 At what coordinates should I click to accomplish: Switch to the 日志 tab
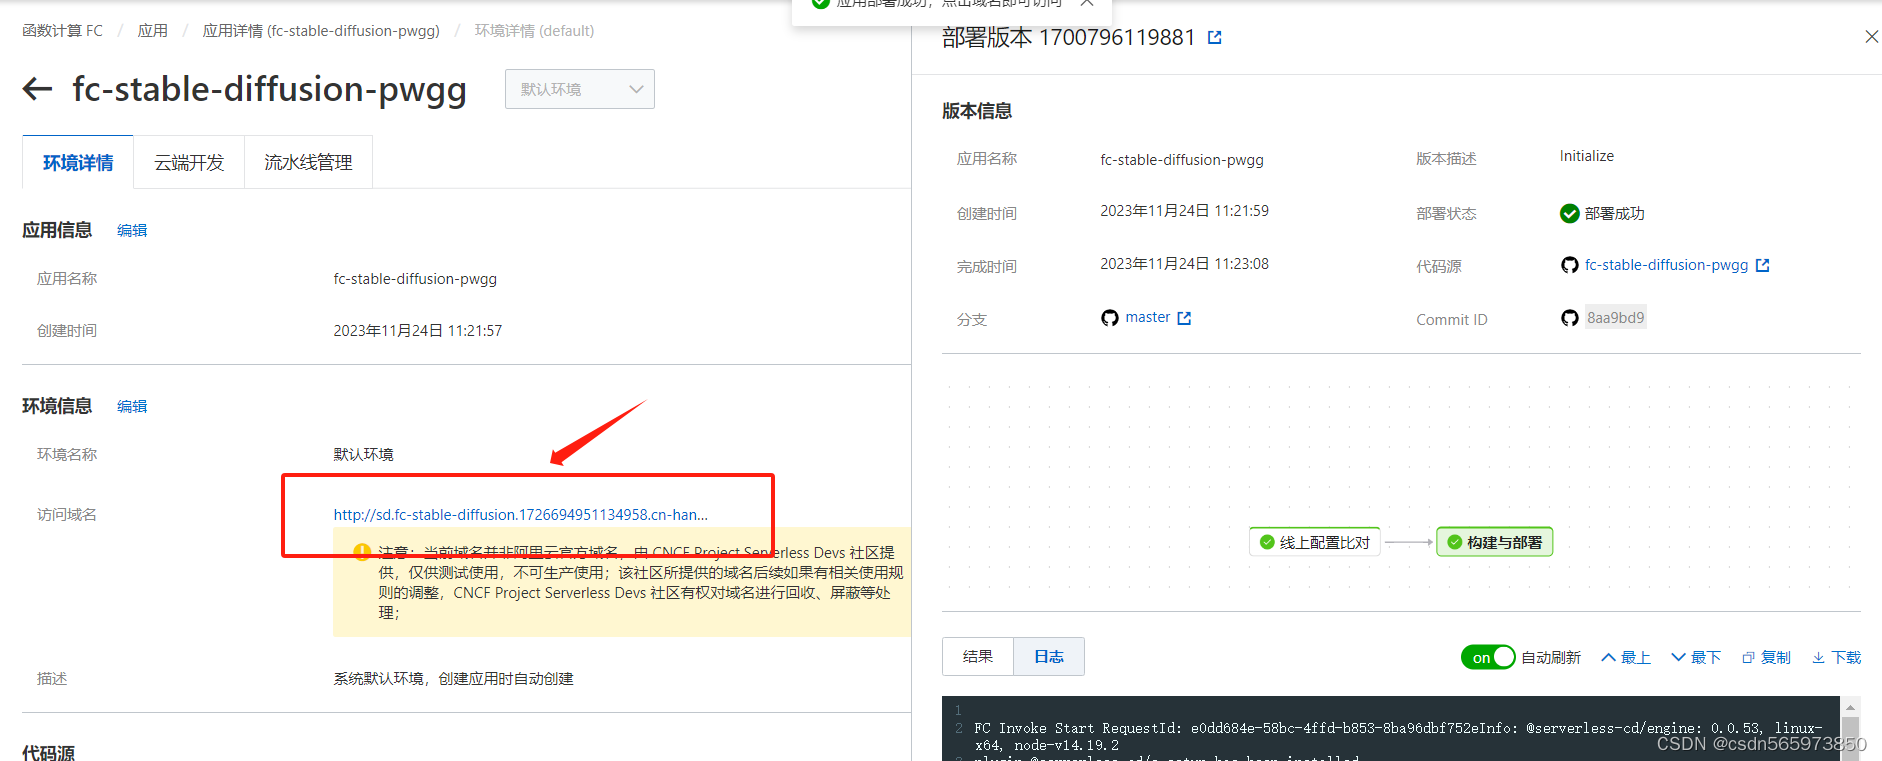(x=1049, y=656)
